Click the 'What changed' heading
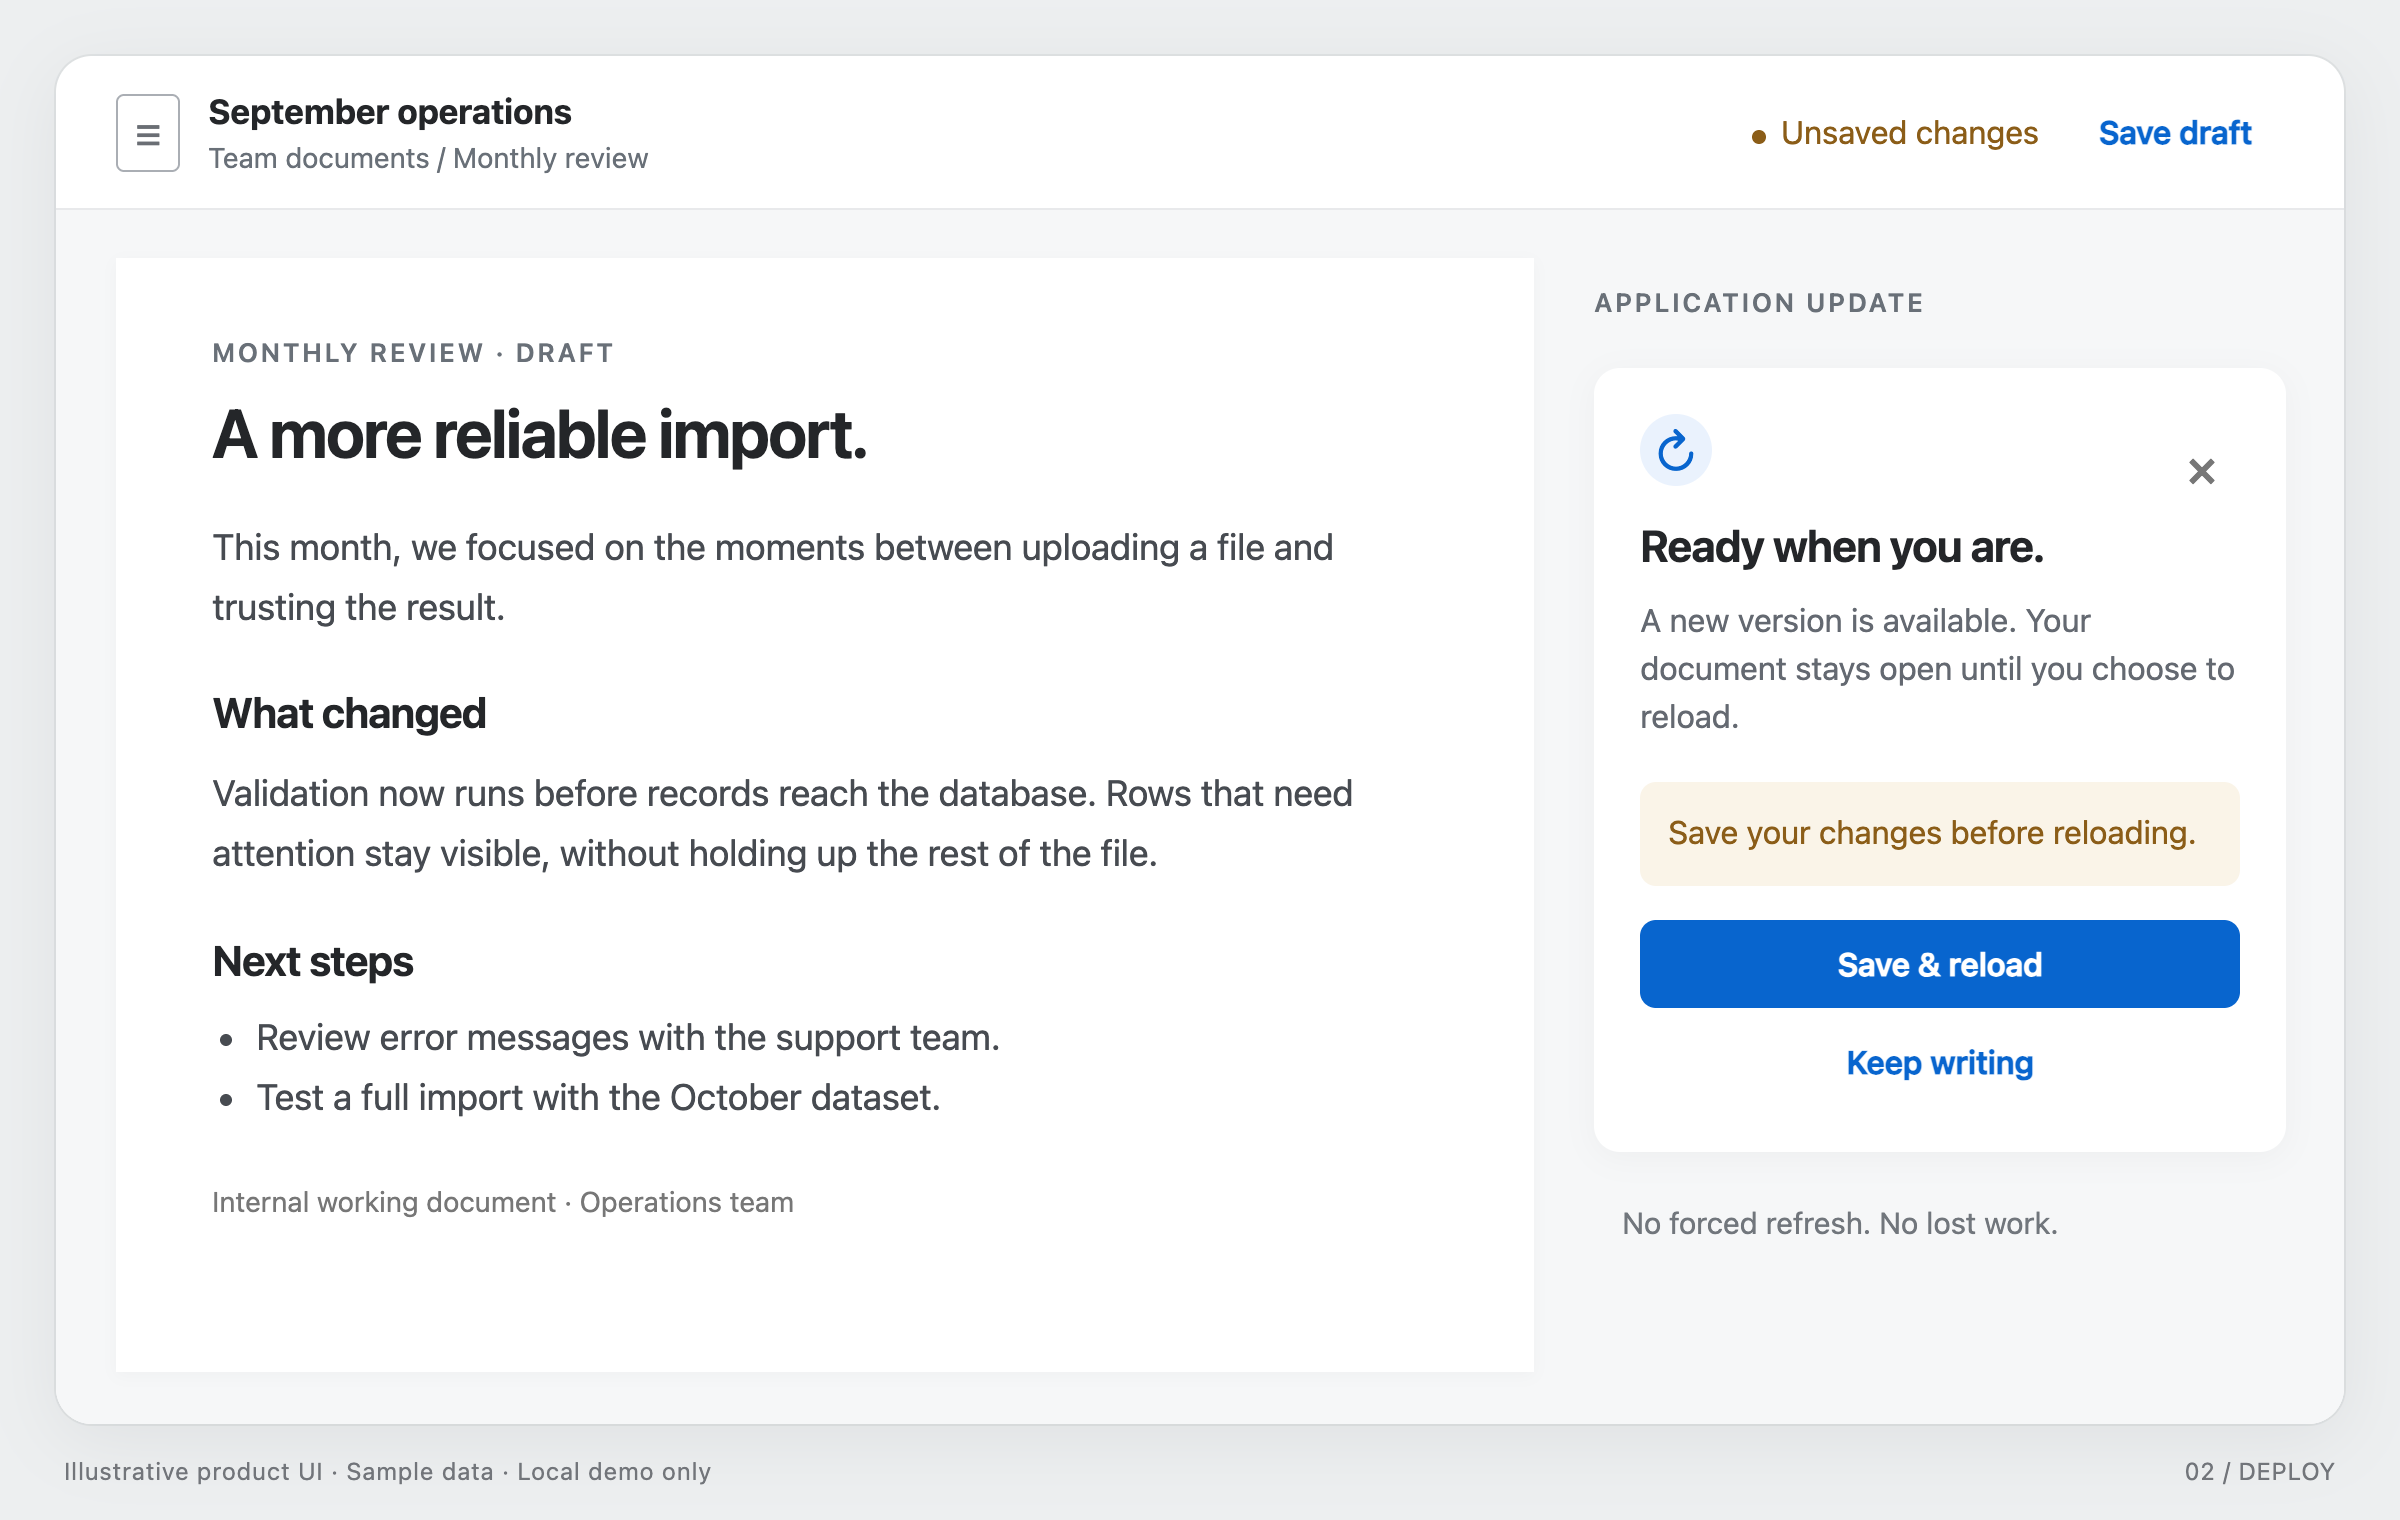The image size is (2400, 1520). tap(349, 714)
